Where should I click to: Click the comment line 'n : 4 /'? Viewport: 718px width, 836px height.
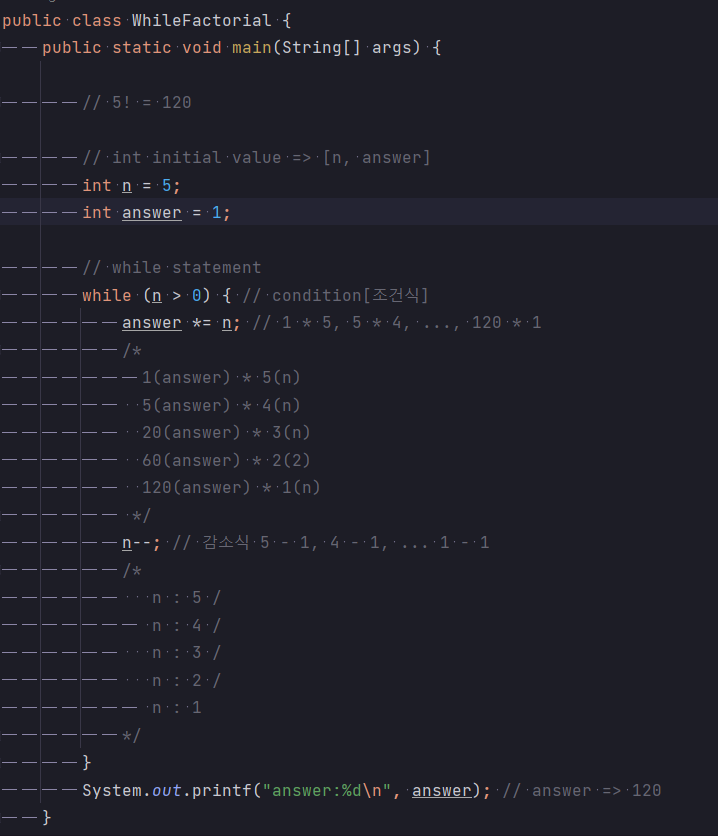tap(187, 625)
